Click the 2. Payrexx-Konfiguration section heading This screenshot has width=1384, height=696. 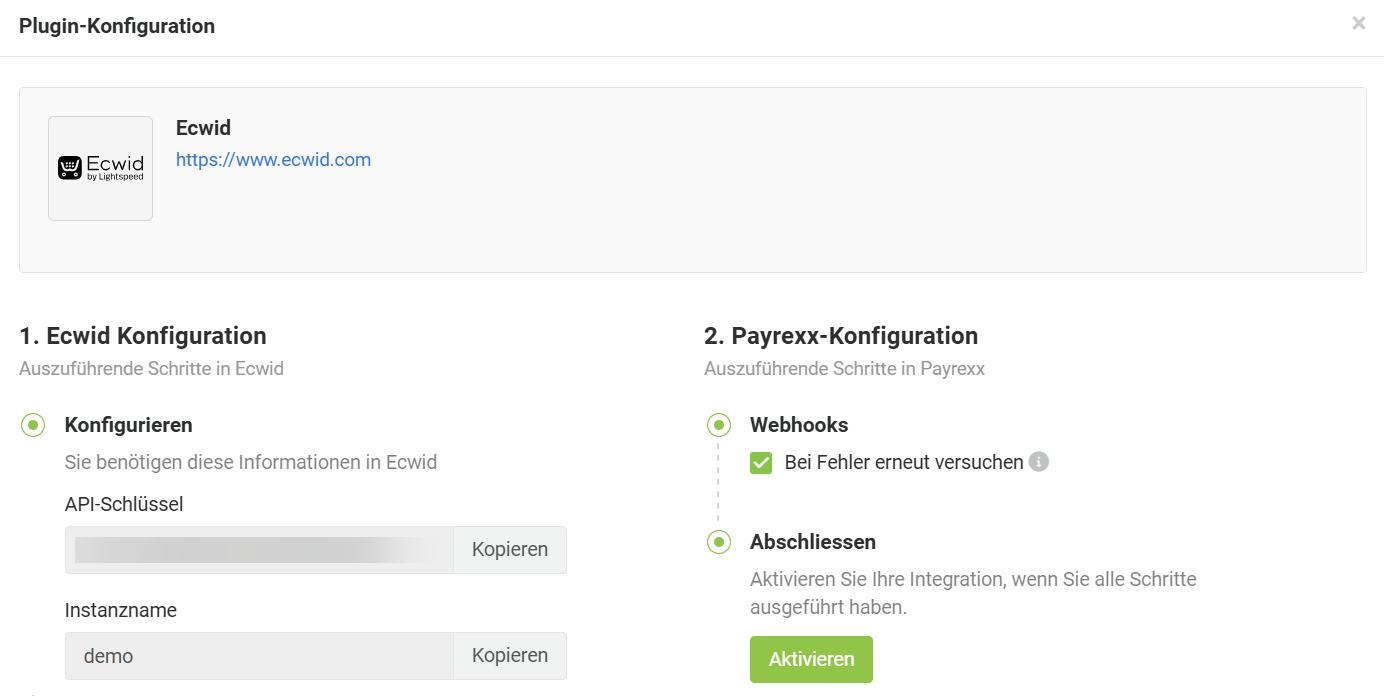click(x=841, y=335)
